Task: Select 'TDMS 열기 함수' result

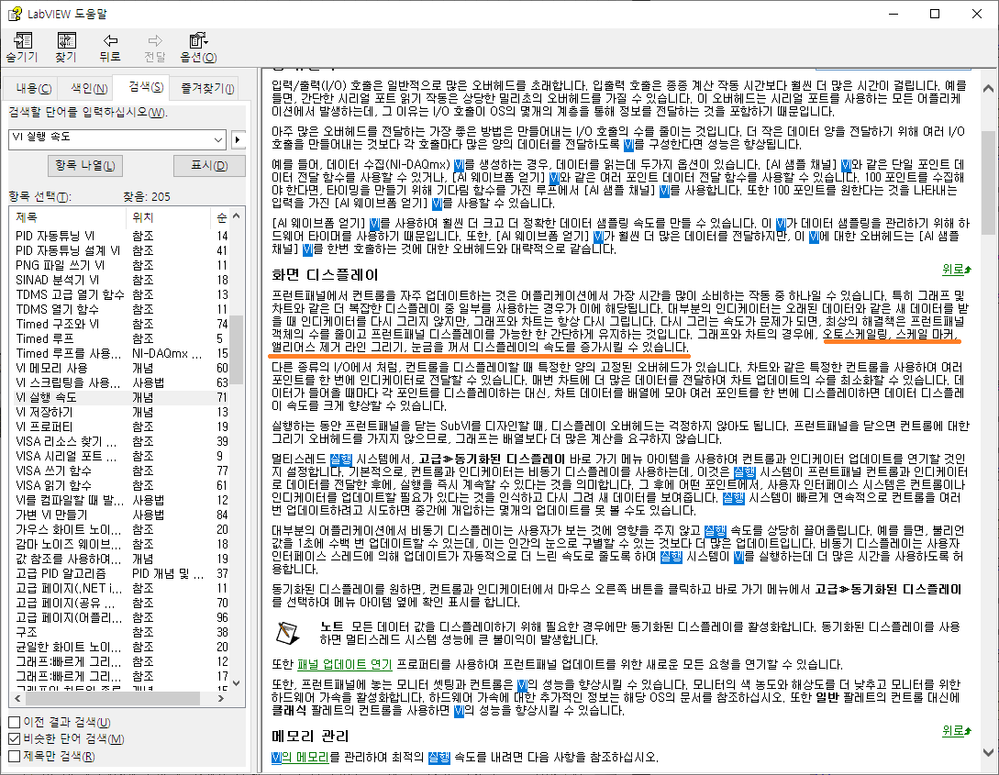Action: (120, 309)
